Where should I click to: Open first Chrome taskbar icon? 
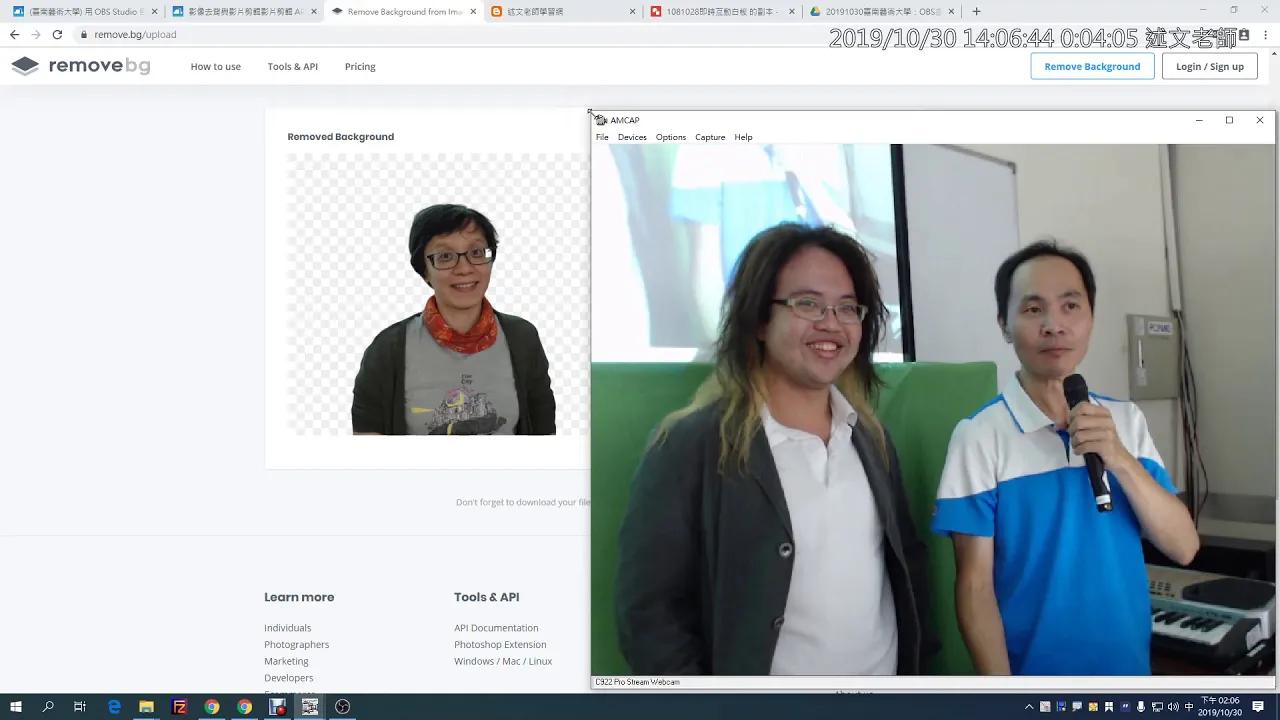click(212, 707)
